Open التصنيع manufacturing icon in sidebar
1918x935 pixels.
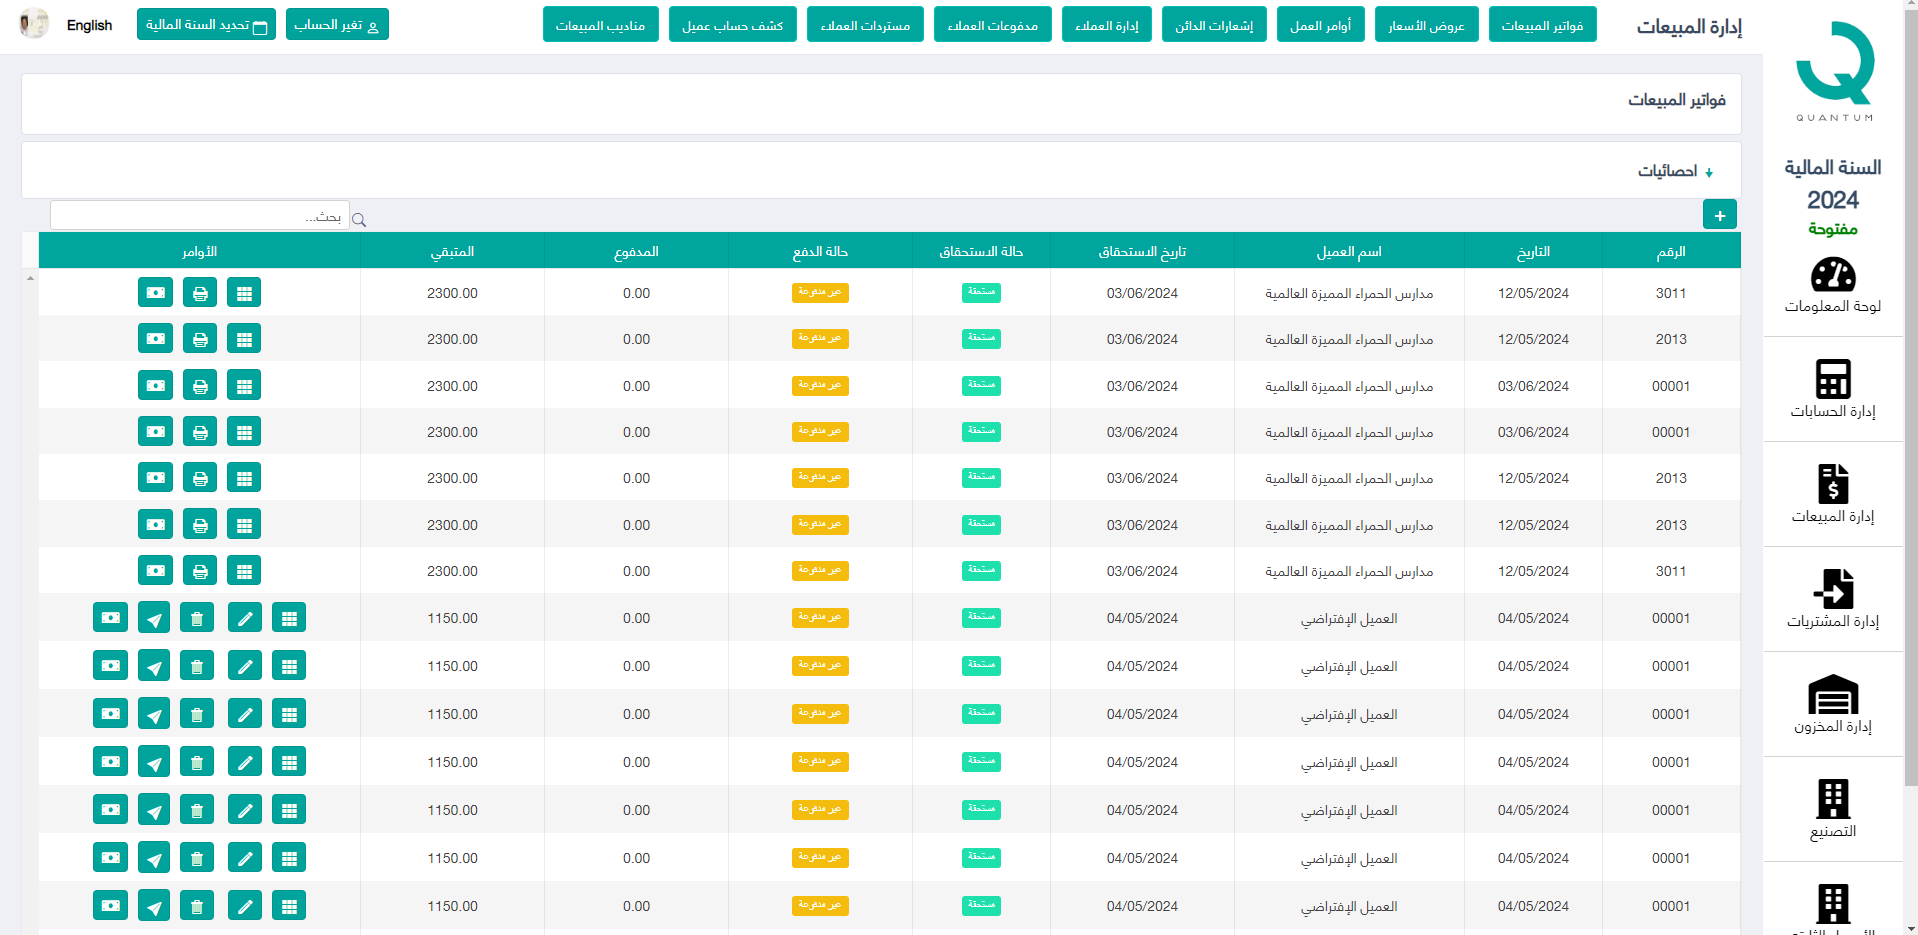pyautogui.click(x=1832, y=809)
